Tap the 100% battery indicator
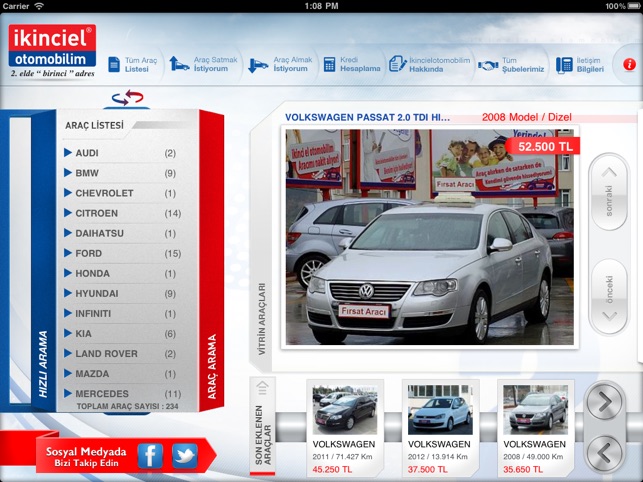643x482 pixels. point(623,6)
